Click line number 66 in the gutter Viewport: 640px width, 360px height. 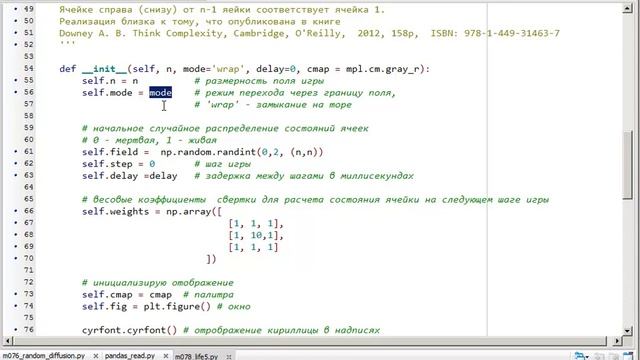pos(29,211)
